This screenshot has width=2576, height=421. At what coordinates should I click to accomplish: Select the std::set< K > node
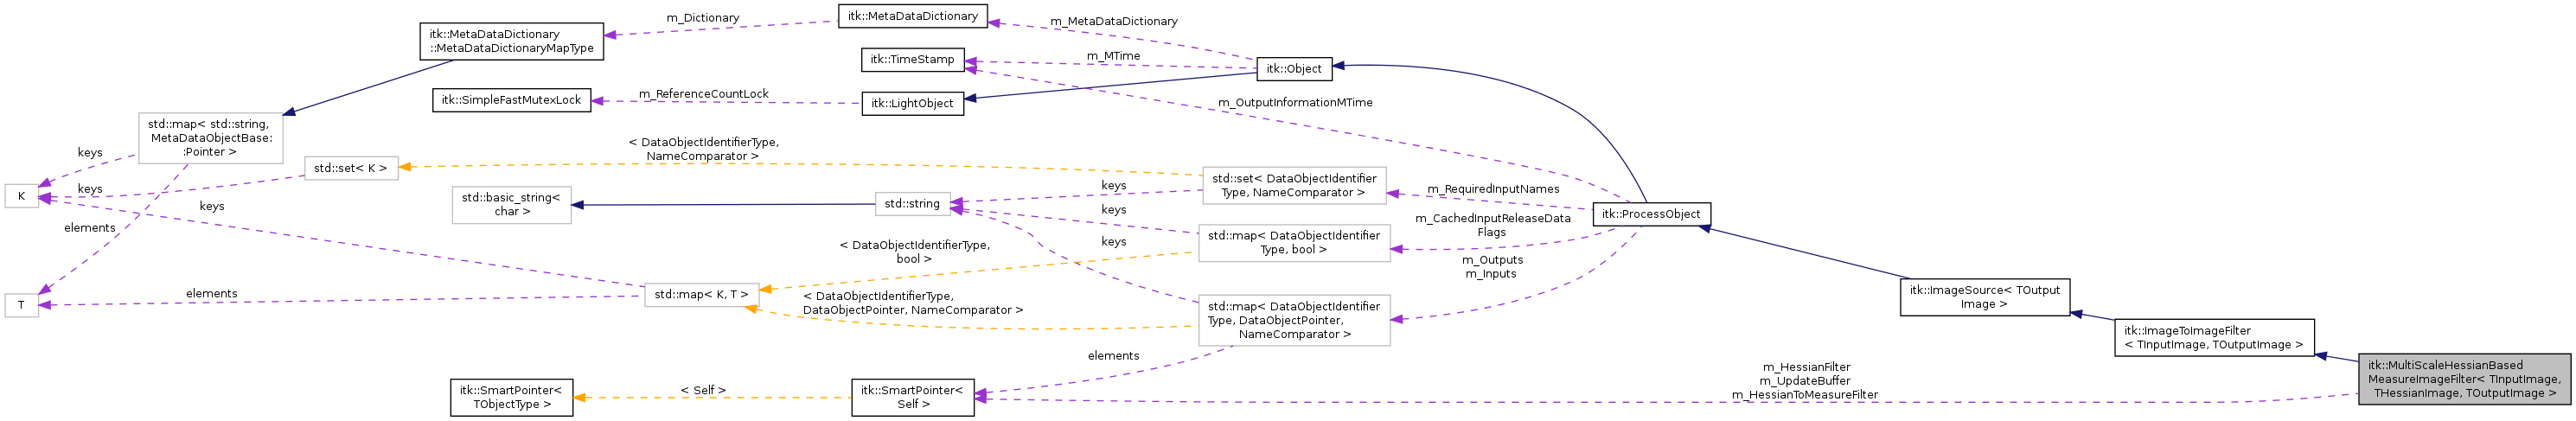tap(350, 168)
